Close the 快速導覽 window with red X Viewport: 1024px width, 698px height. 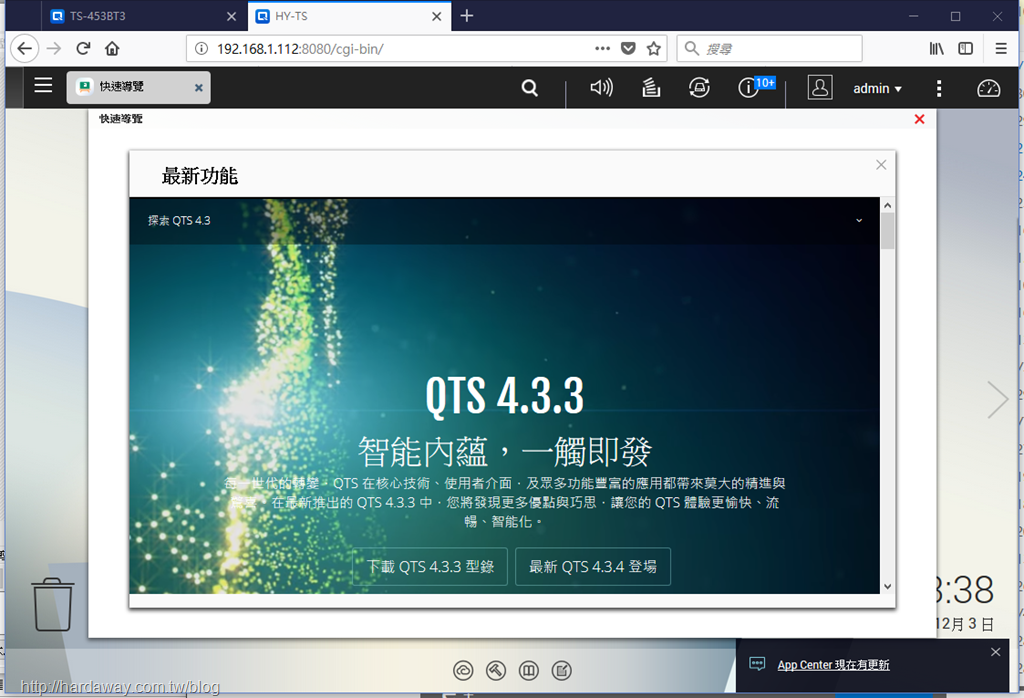[x=920, y=119]
